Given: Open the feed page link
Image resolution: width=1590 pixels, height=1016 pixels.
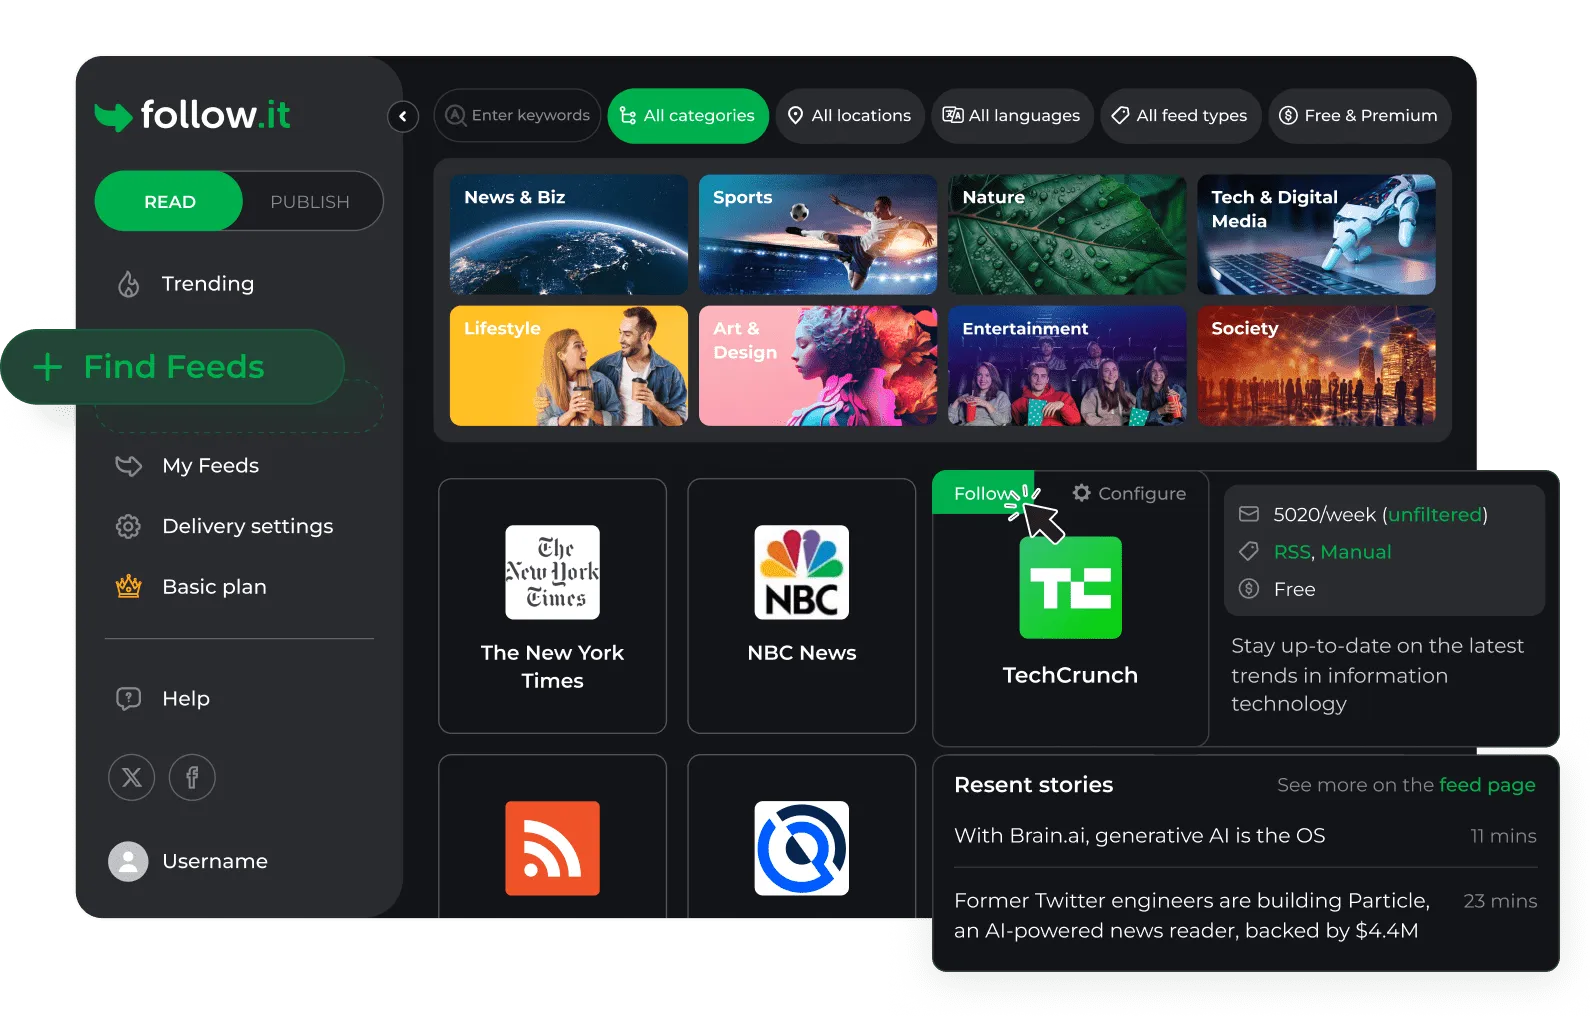Looking at the screenshot, I should pos(1486,785).
